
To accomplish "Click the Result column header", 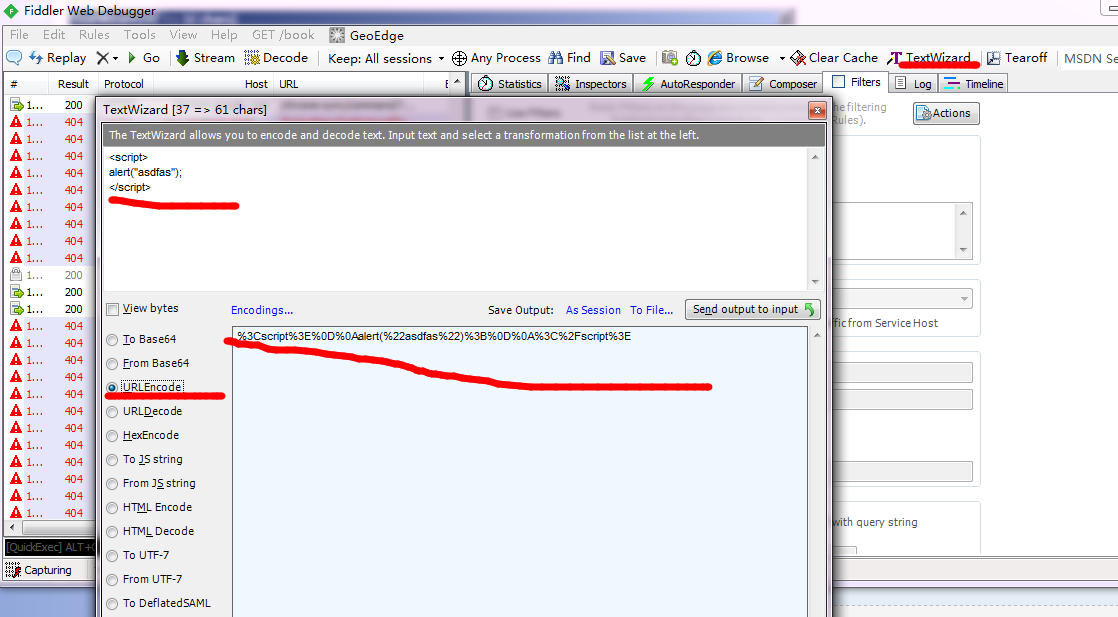I will [x=73, y=84].
